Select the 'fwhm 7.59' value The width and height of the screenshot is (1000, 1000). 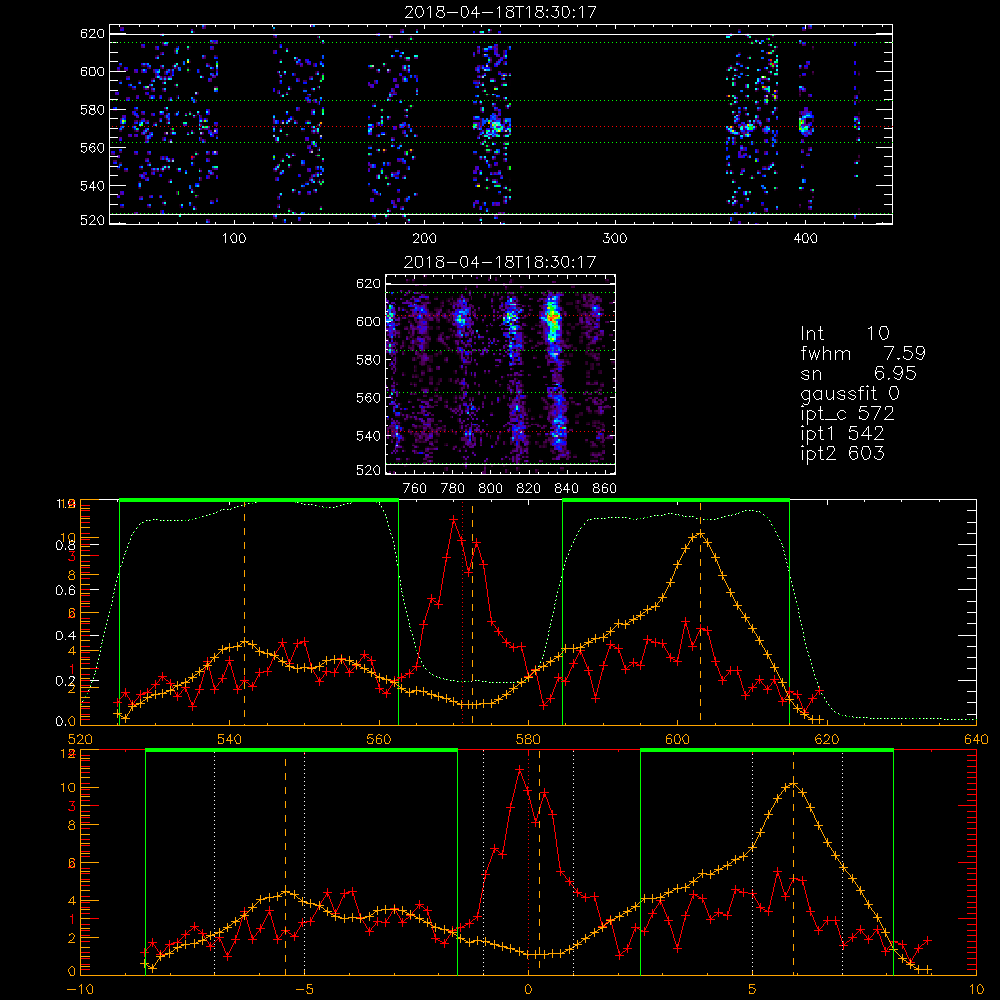[x=863, y=353]
